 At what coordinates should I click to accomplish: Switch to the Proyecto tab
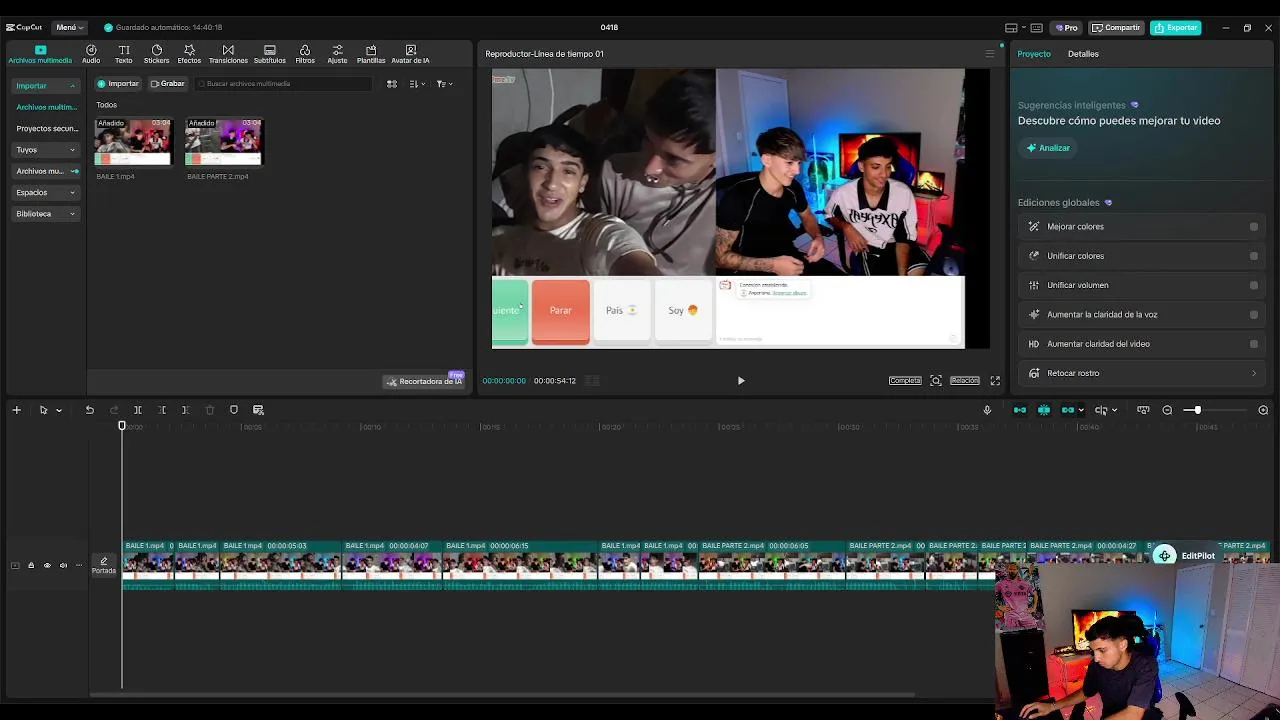coord(1034,54)
